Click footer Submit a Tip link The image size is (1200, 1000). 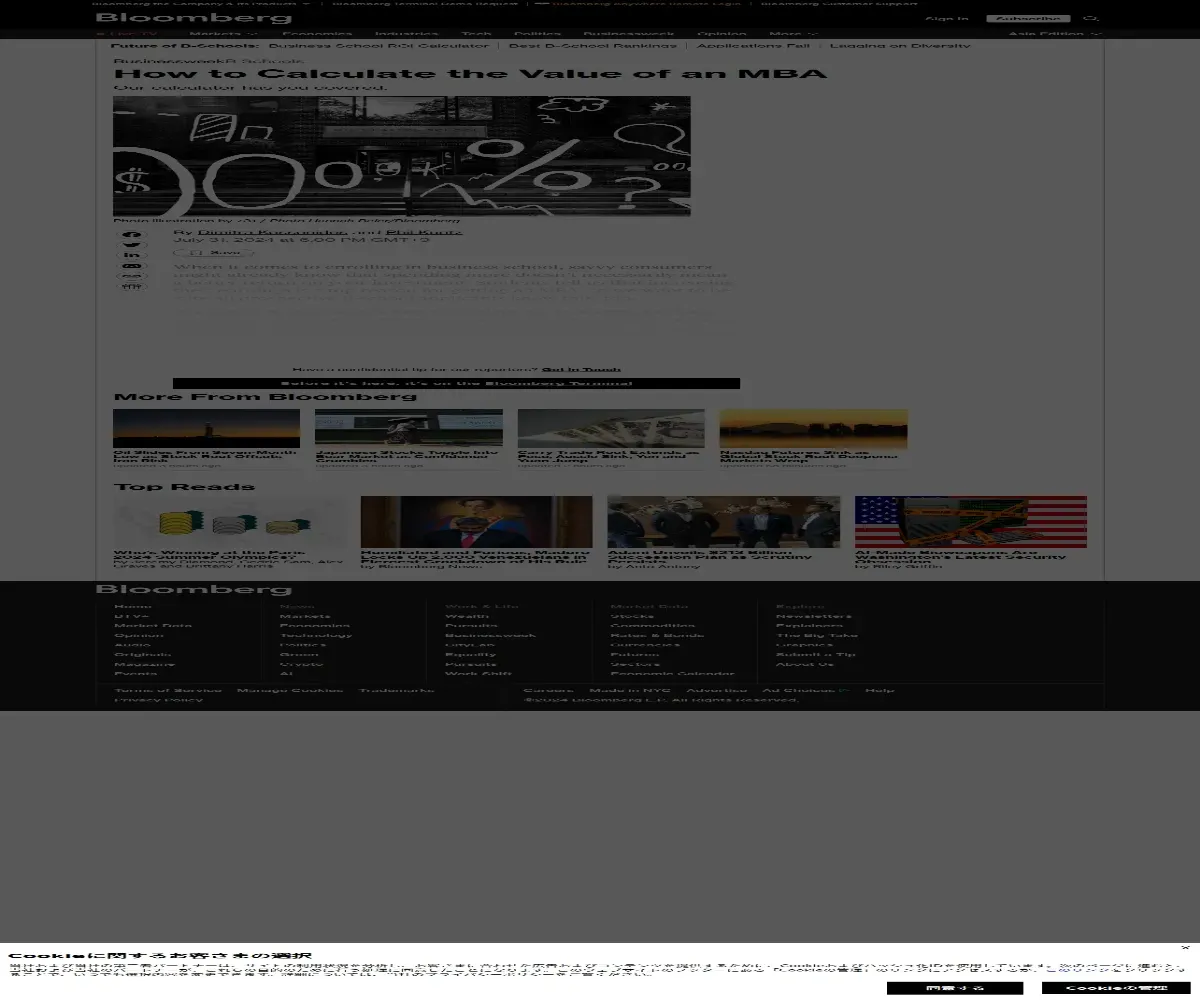(x=816, y=655)
